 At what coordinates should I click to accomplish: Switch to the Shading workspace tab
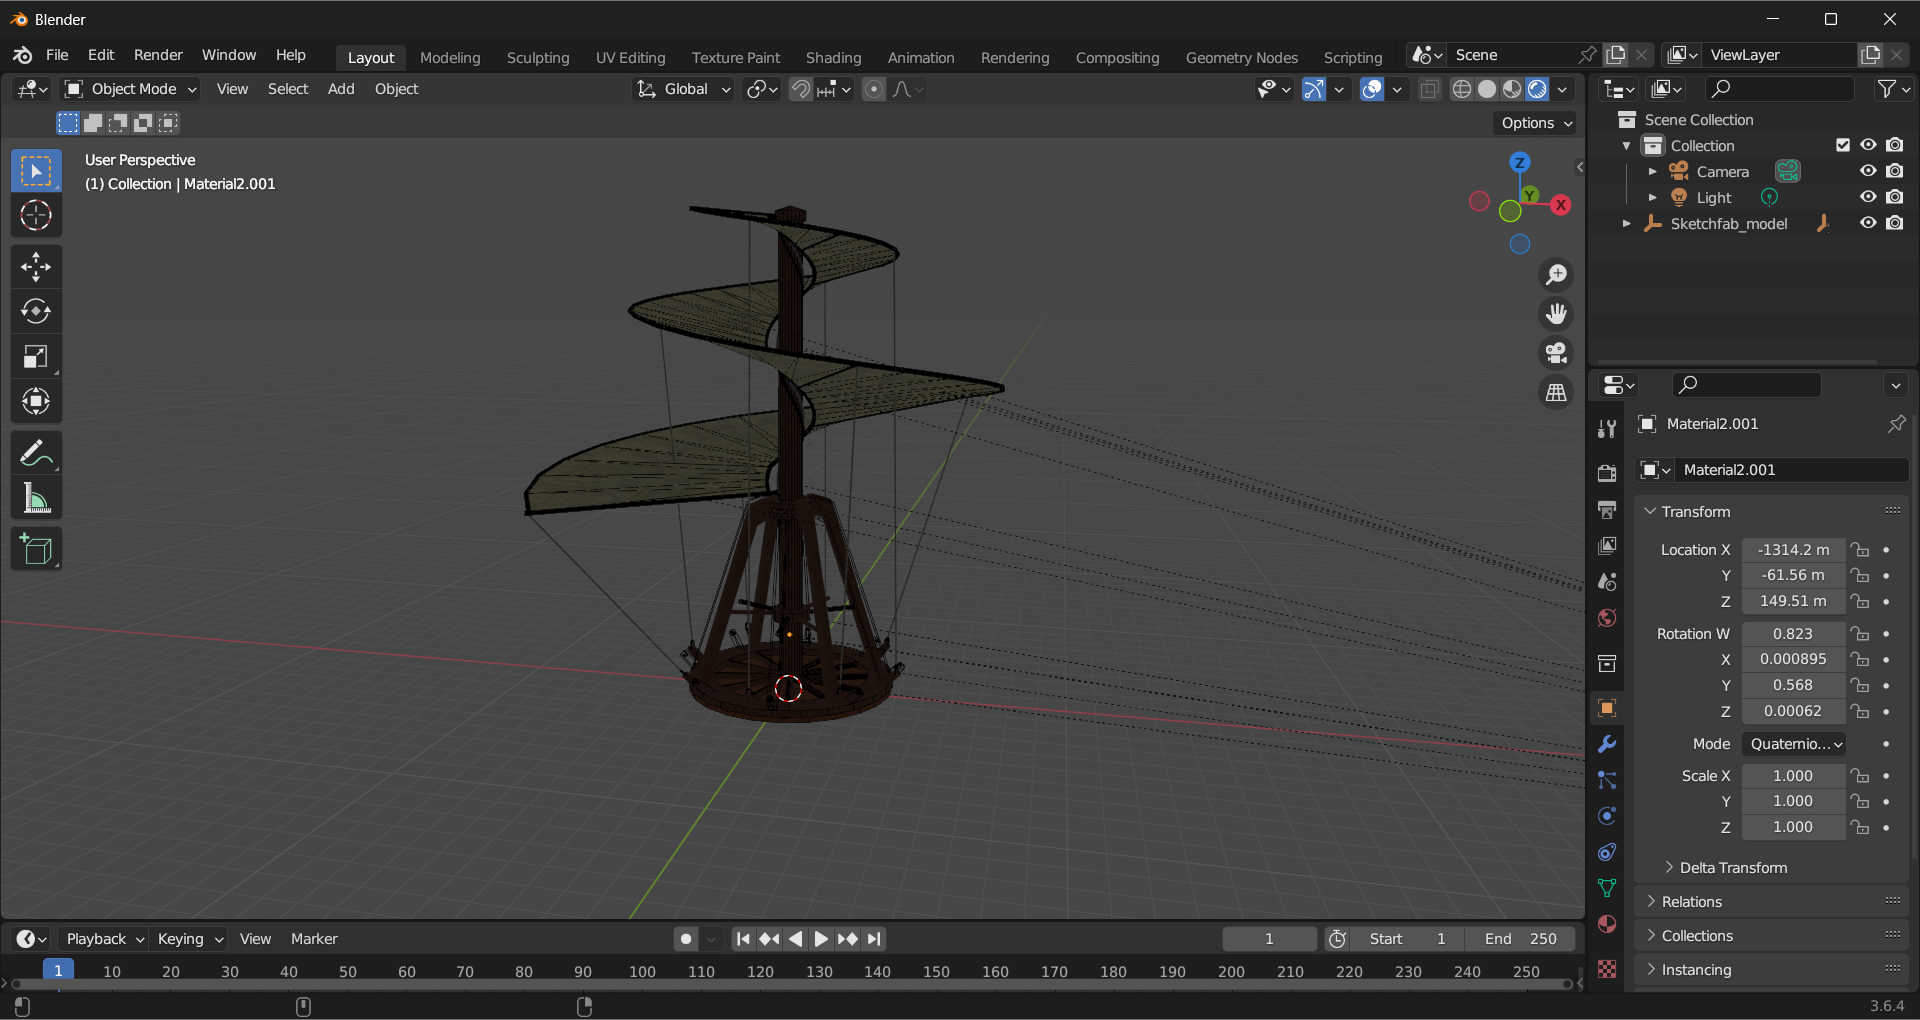pos(833,58)
